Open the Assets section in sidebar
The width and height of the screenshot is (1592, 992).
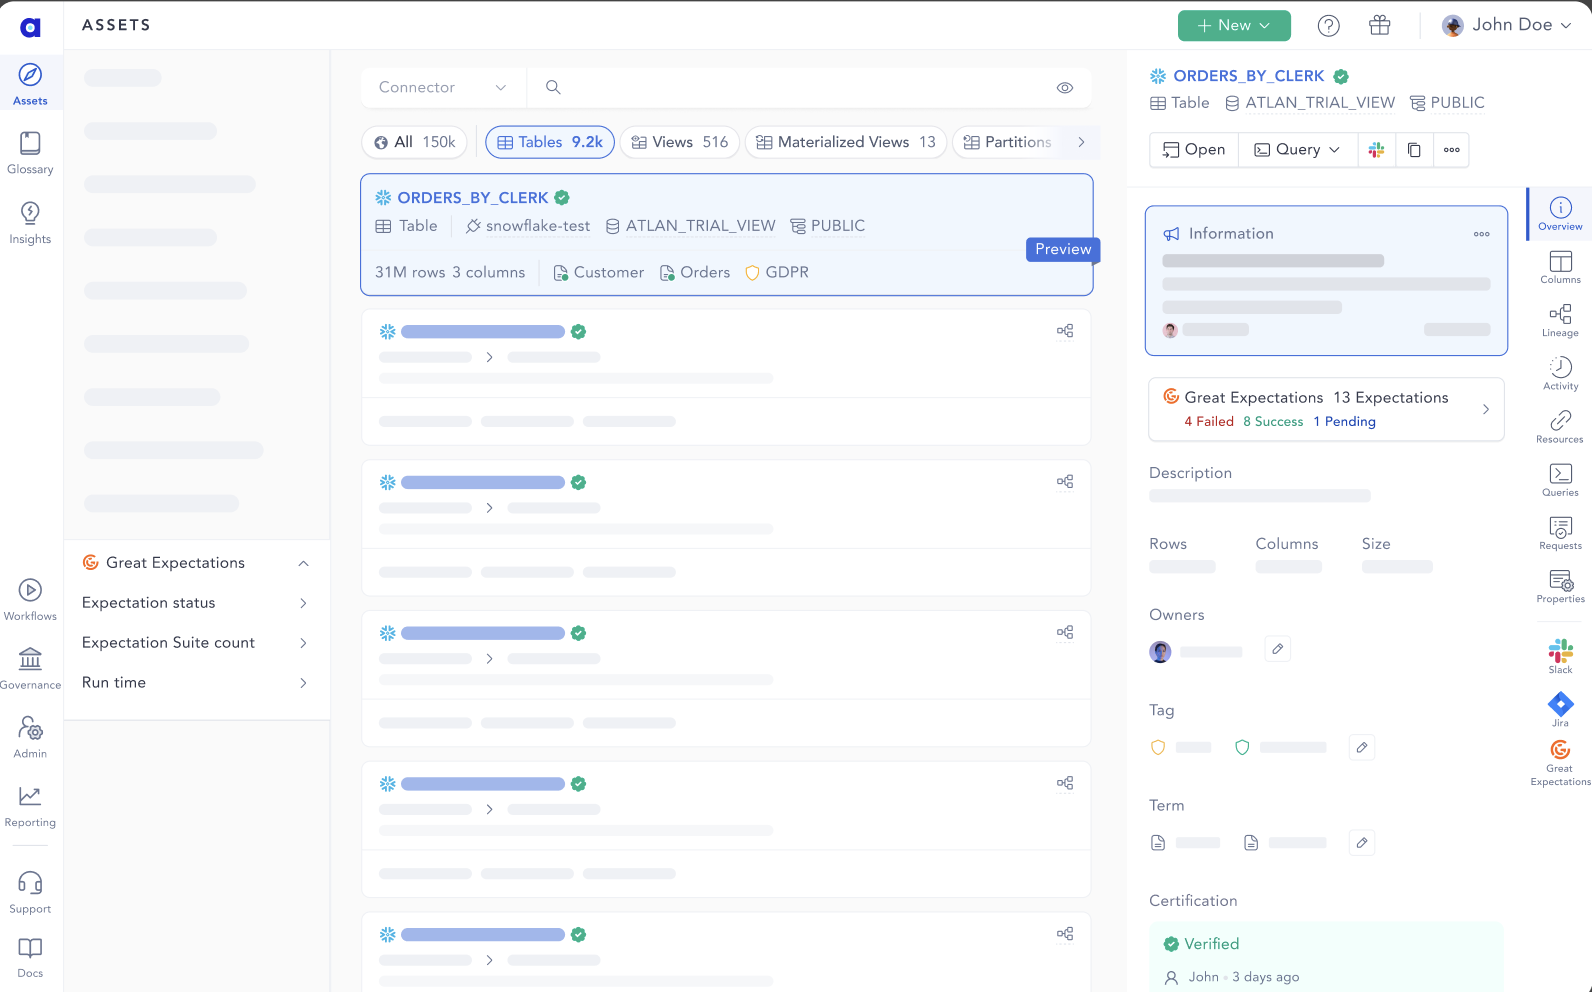31,84
